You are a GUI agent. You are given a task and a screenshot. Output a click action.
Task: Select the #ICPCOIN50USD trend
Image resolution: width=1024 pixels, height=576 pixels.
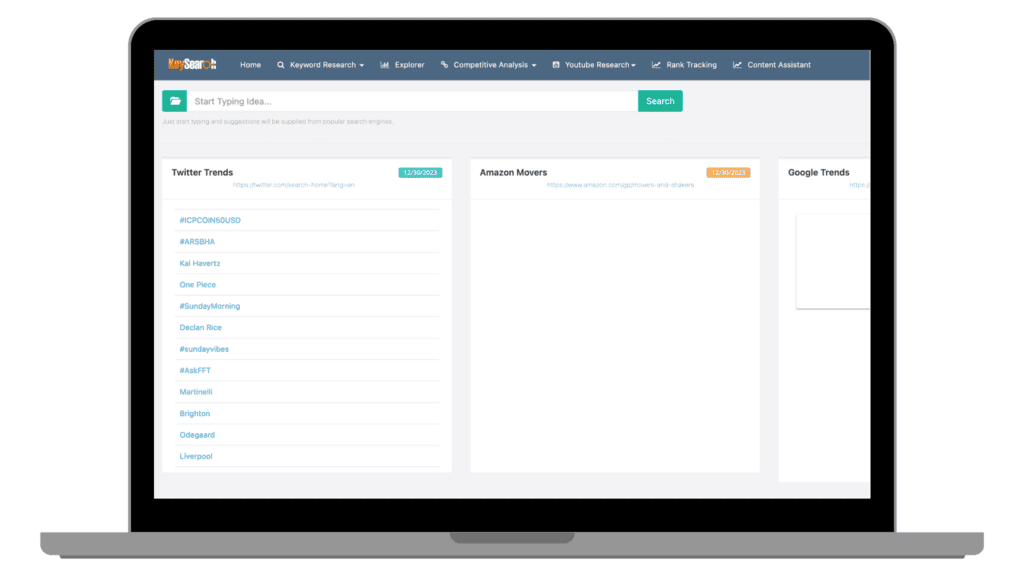pos(210,220)
